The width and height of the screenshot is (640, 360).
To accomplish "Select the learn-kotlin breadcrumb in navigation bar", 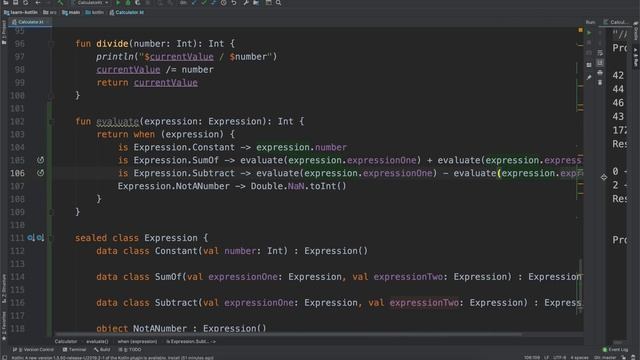I will [x=21, y=12].
